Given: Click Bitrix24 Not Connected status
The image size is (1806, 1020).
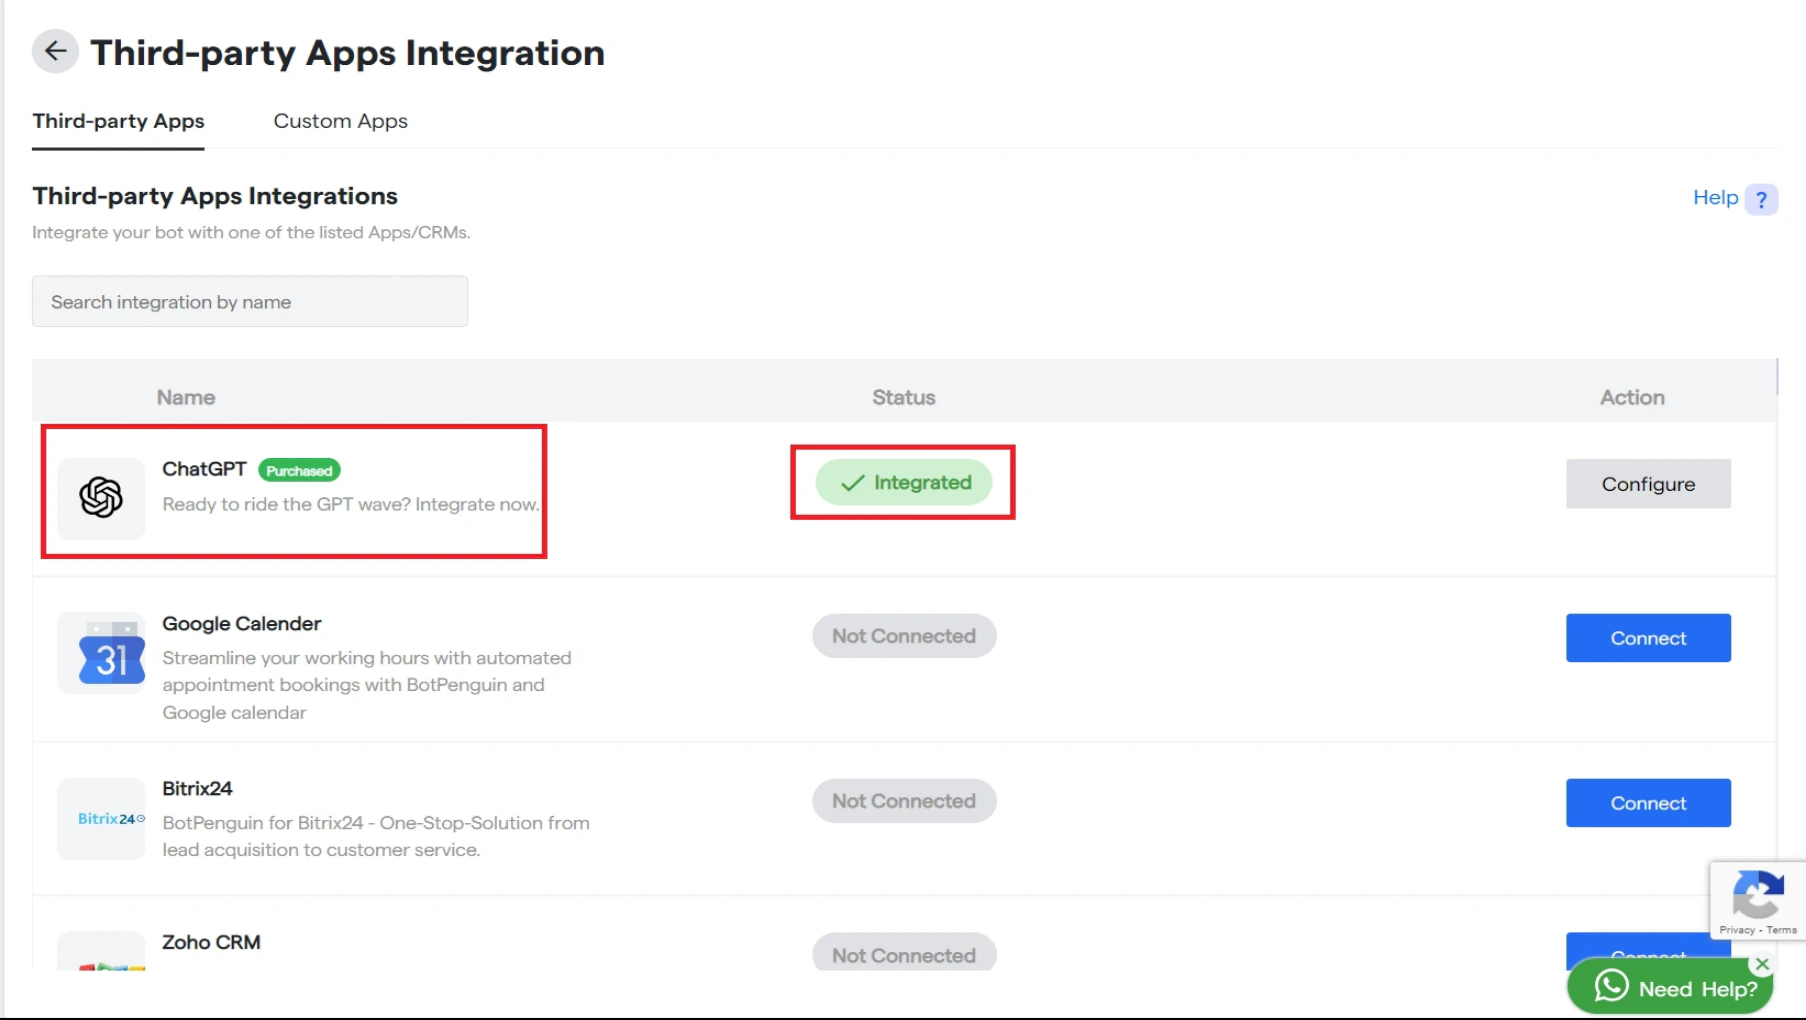Looking at the screenshot, I should coord(904,801).
